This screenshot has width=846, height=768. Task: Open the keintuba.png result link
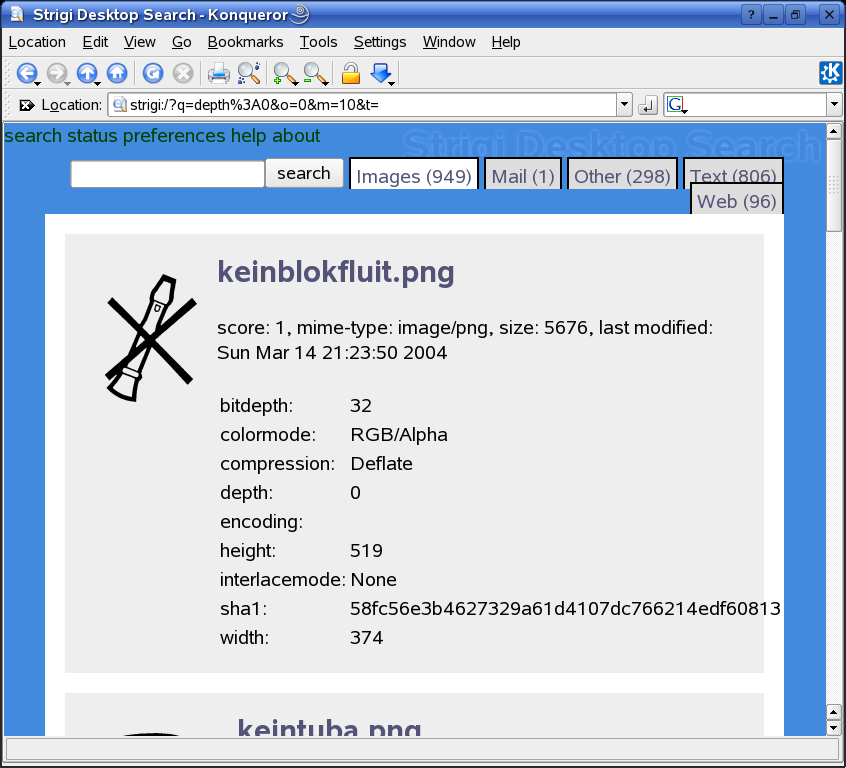tap(329, 727)
